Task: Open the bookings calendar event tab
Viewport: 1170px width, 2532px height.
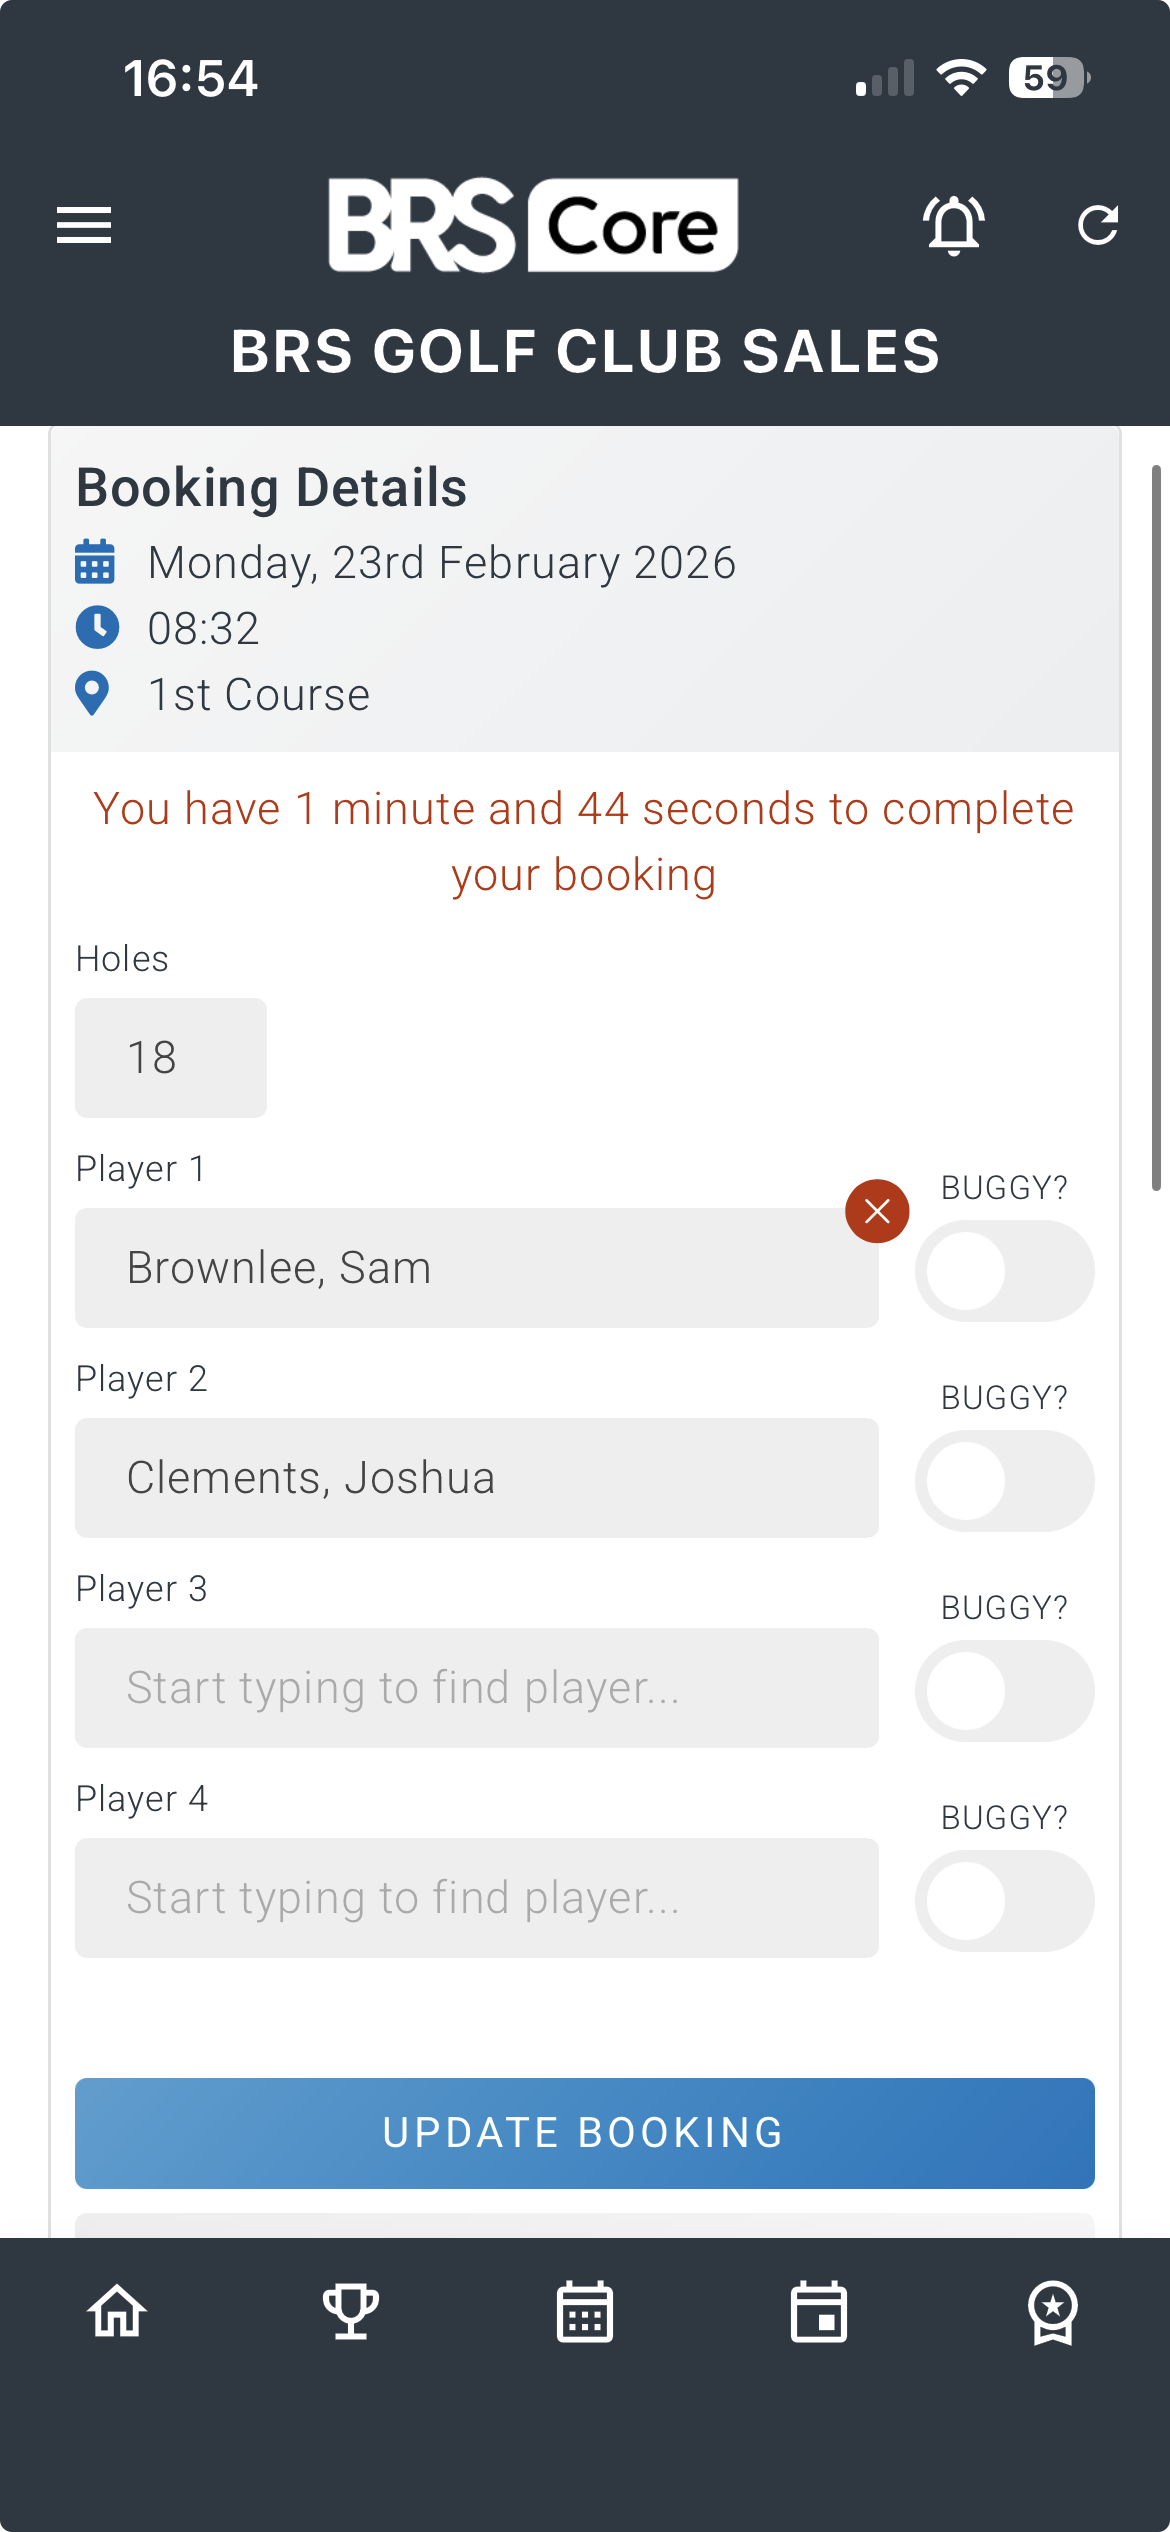Action: point(819,2312)
